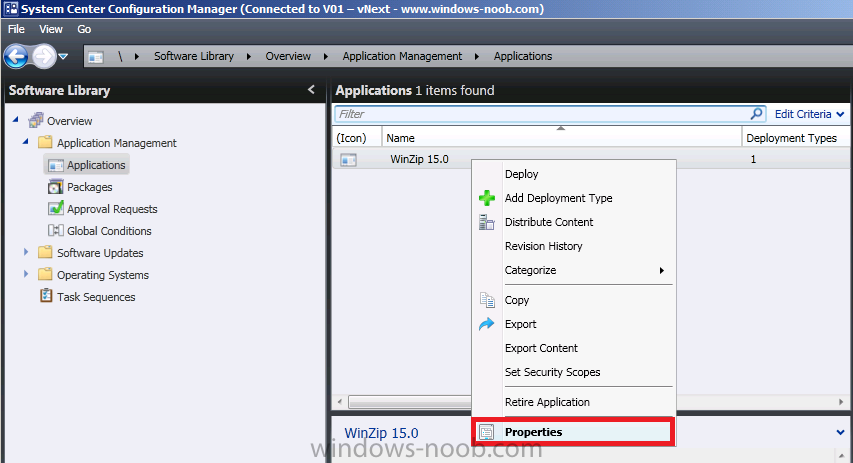Expand the arrow after Overview breadcrumb
The height and width of the screenshot is (463, 853).
(x=325, y=57)
